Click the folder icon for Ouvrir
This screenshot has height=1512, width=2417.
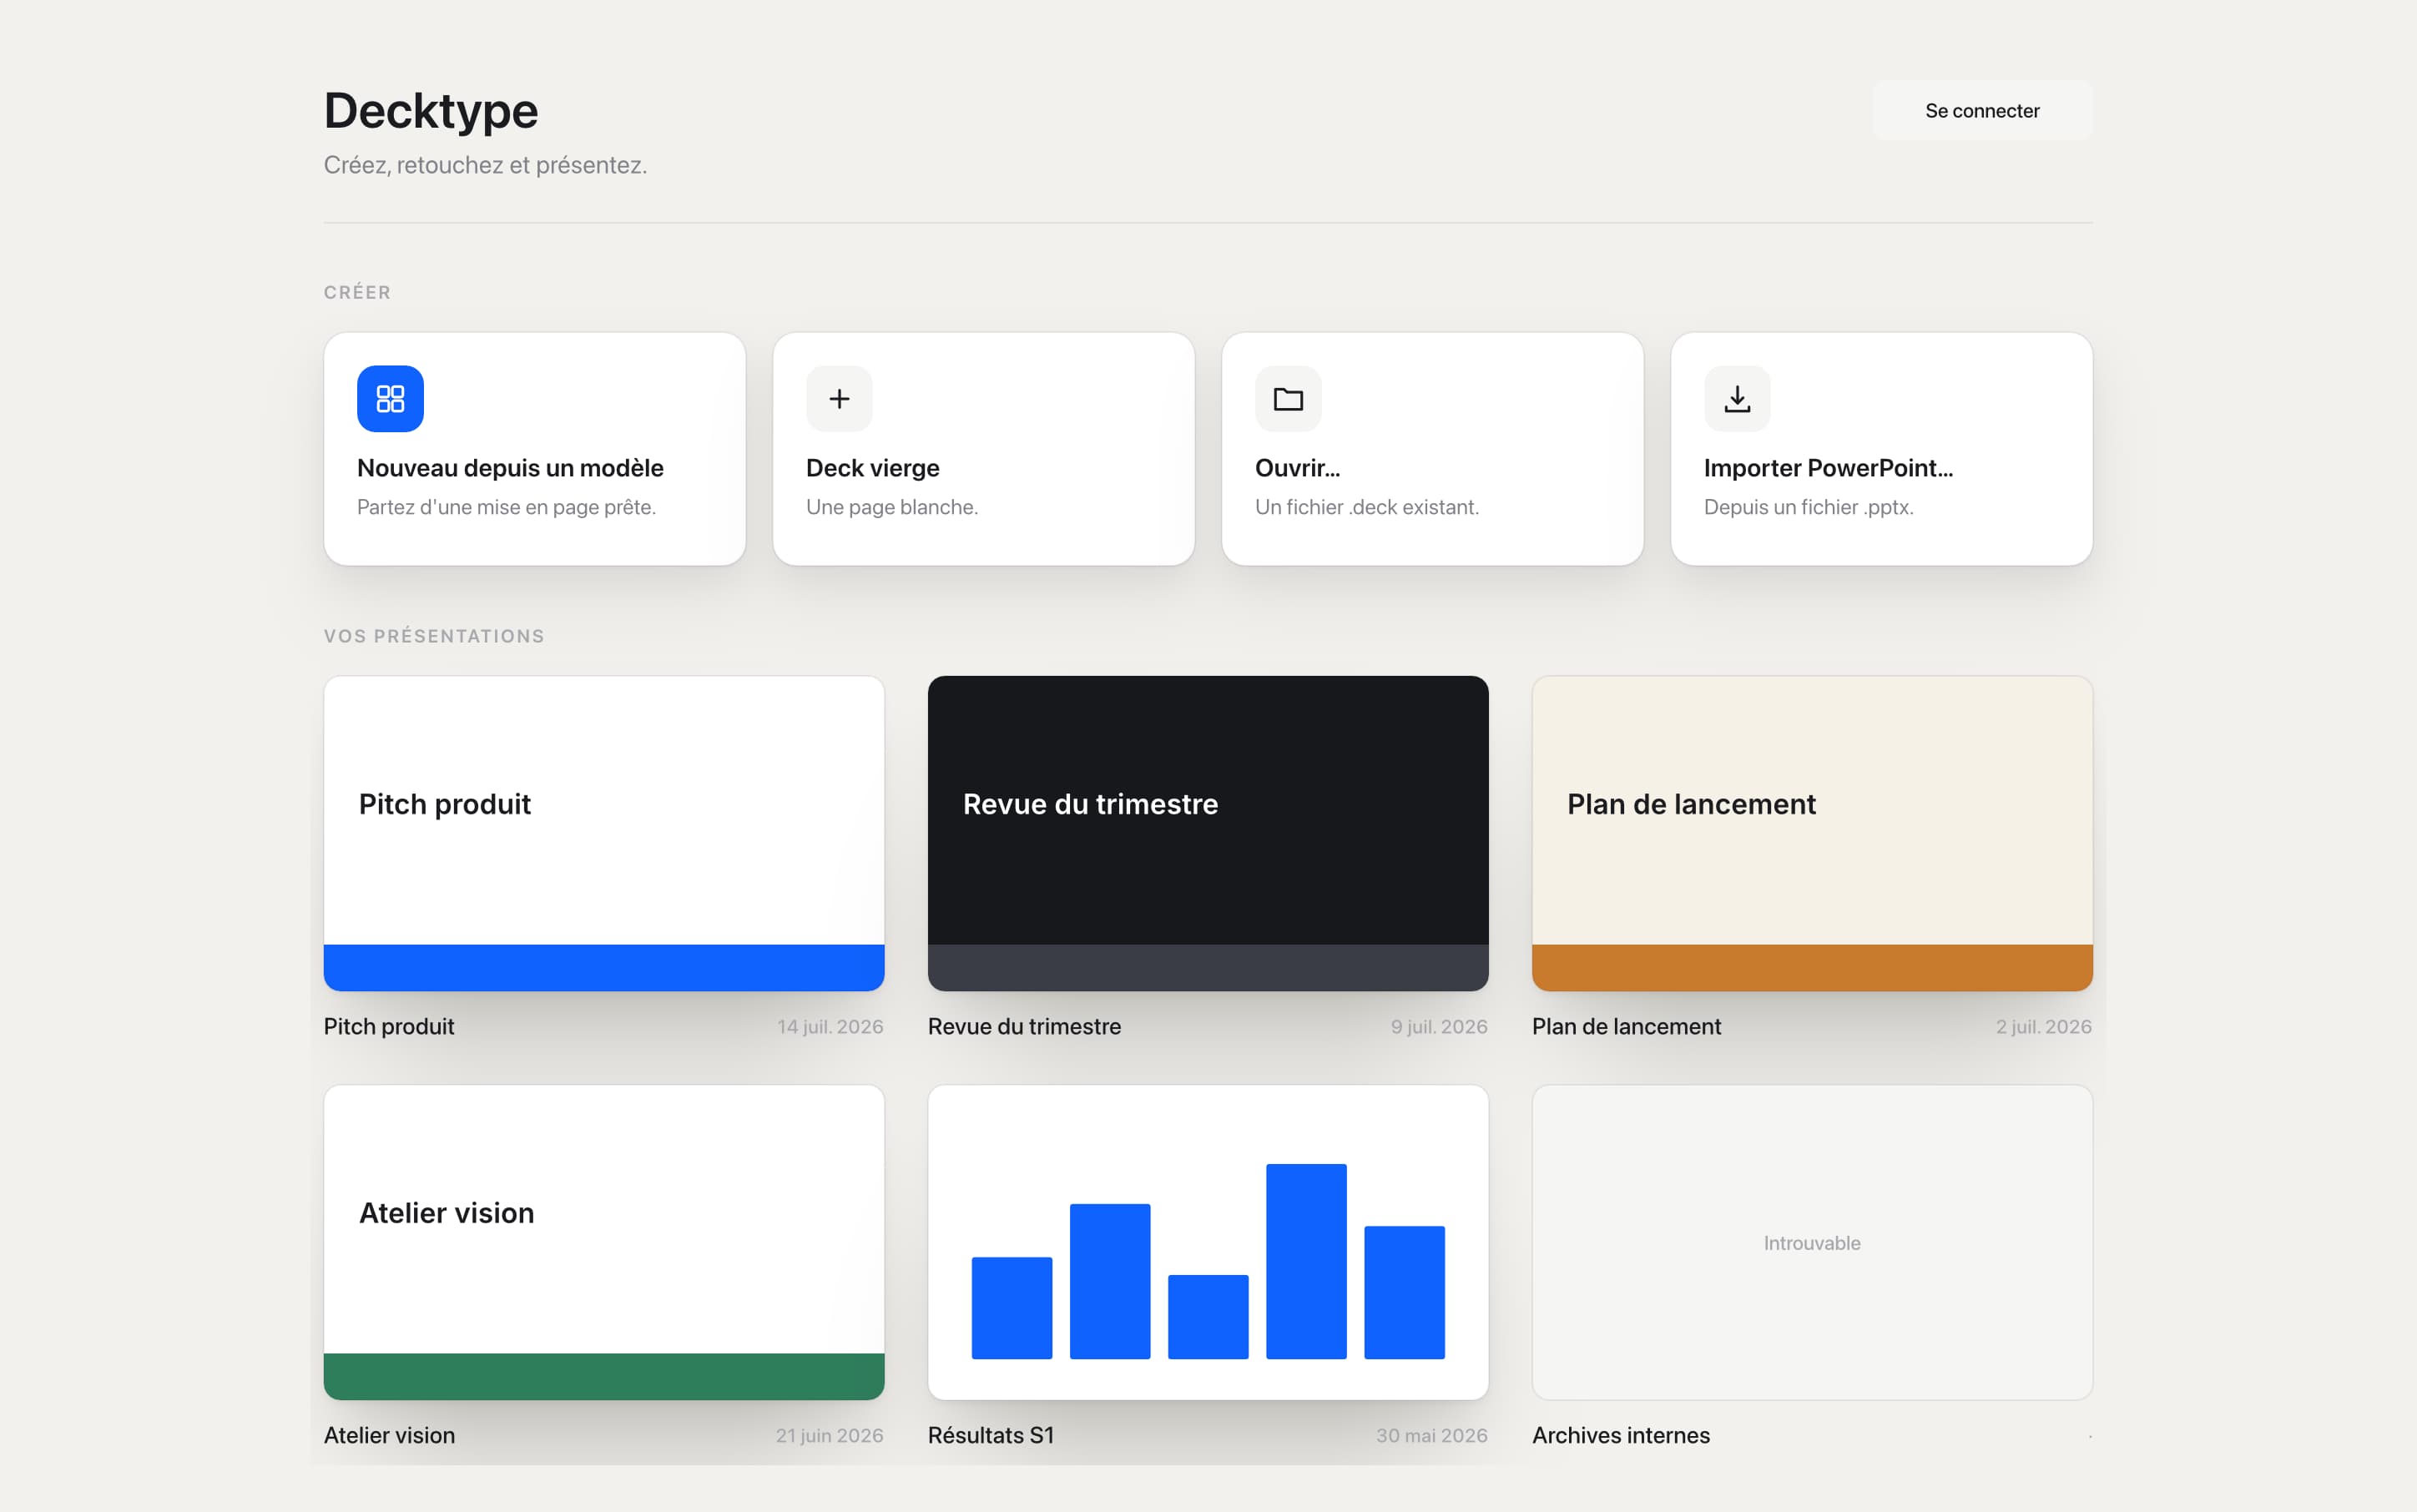tap(1288, 399)
